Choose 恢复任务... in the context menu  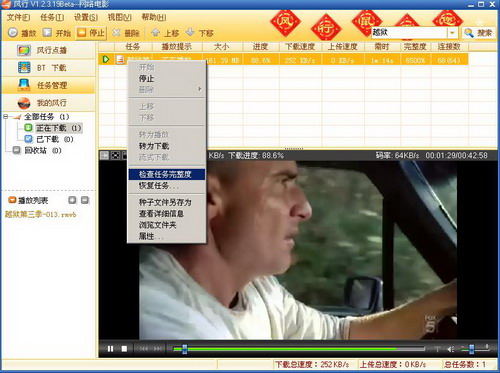167,185
